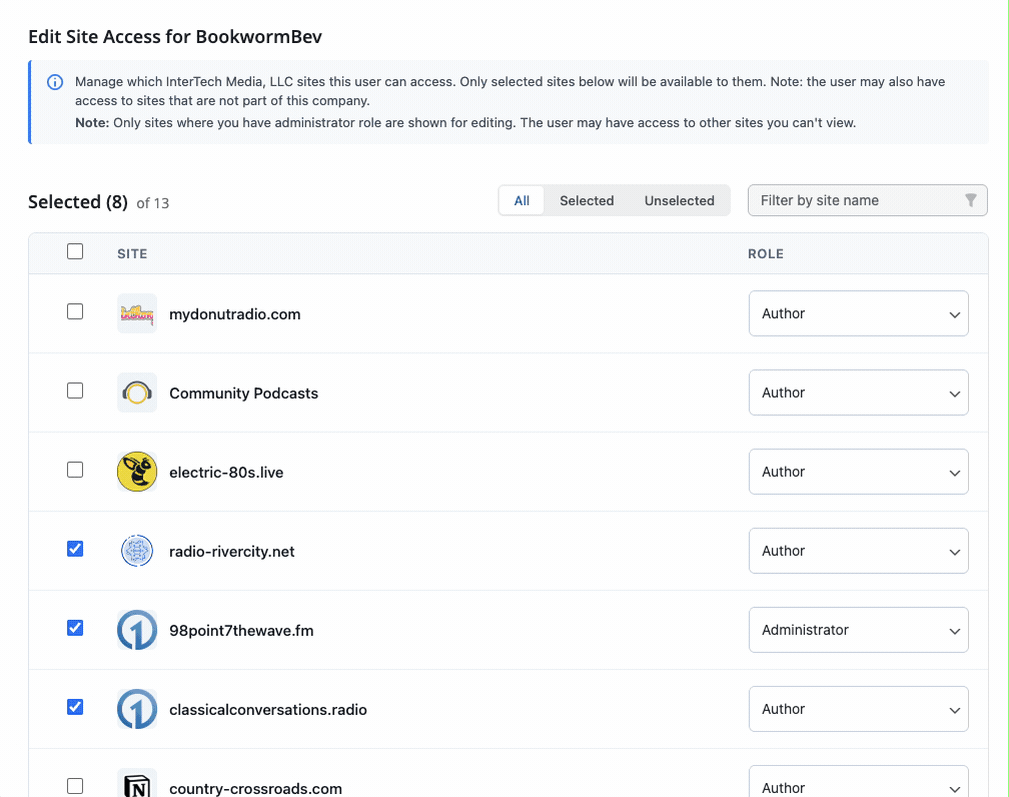The height and width of the screenshot is (797, 1009).
Task: Show the All sites tab
Action: coord(522,201)
